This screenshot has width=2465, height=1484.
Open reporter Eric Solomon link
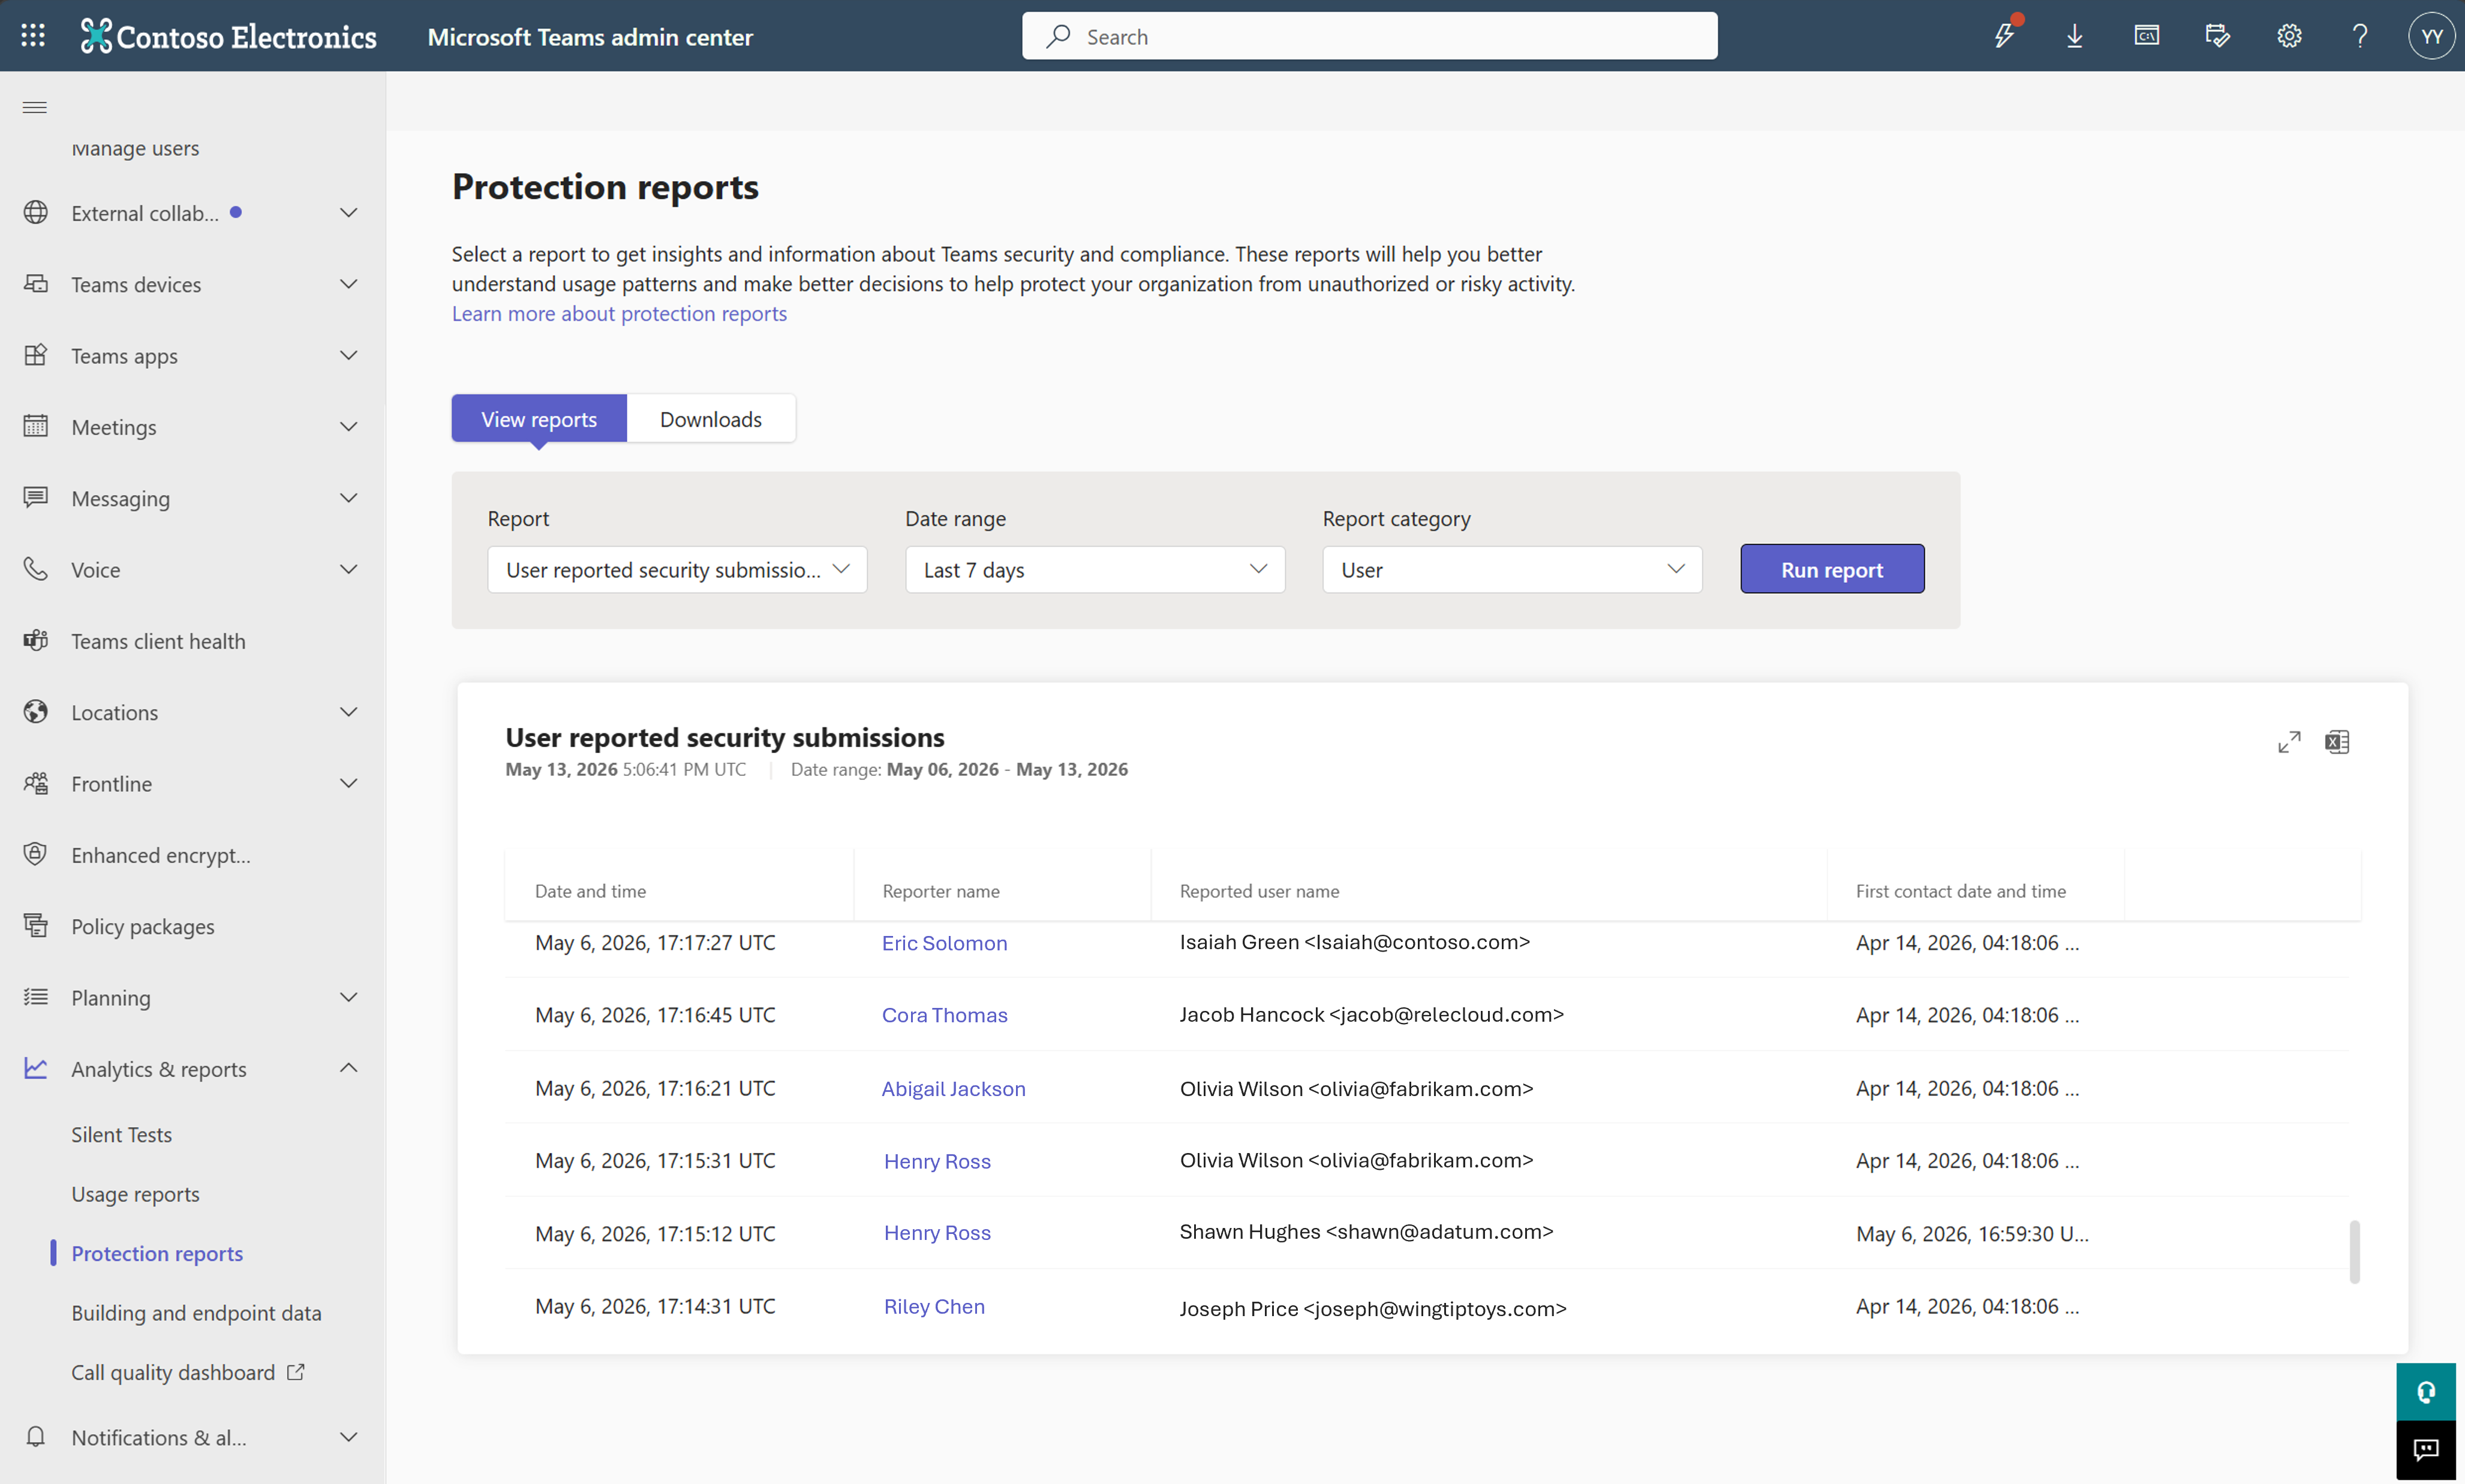(x=944, y=943)
